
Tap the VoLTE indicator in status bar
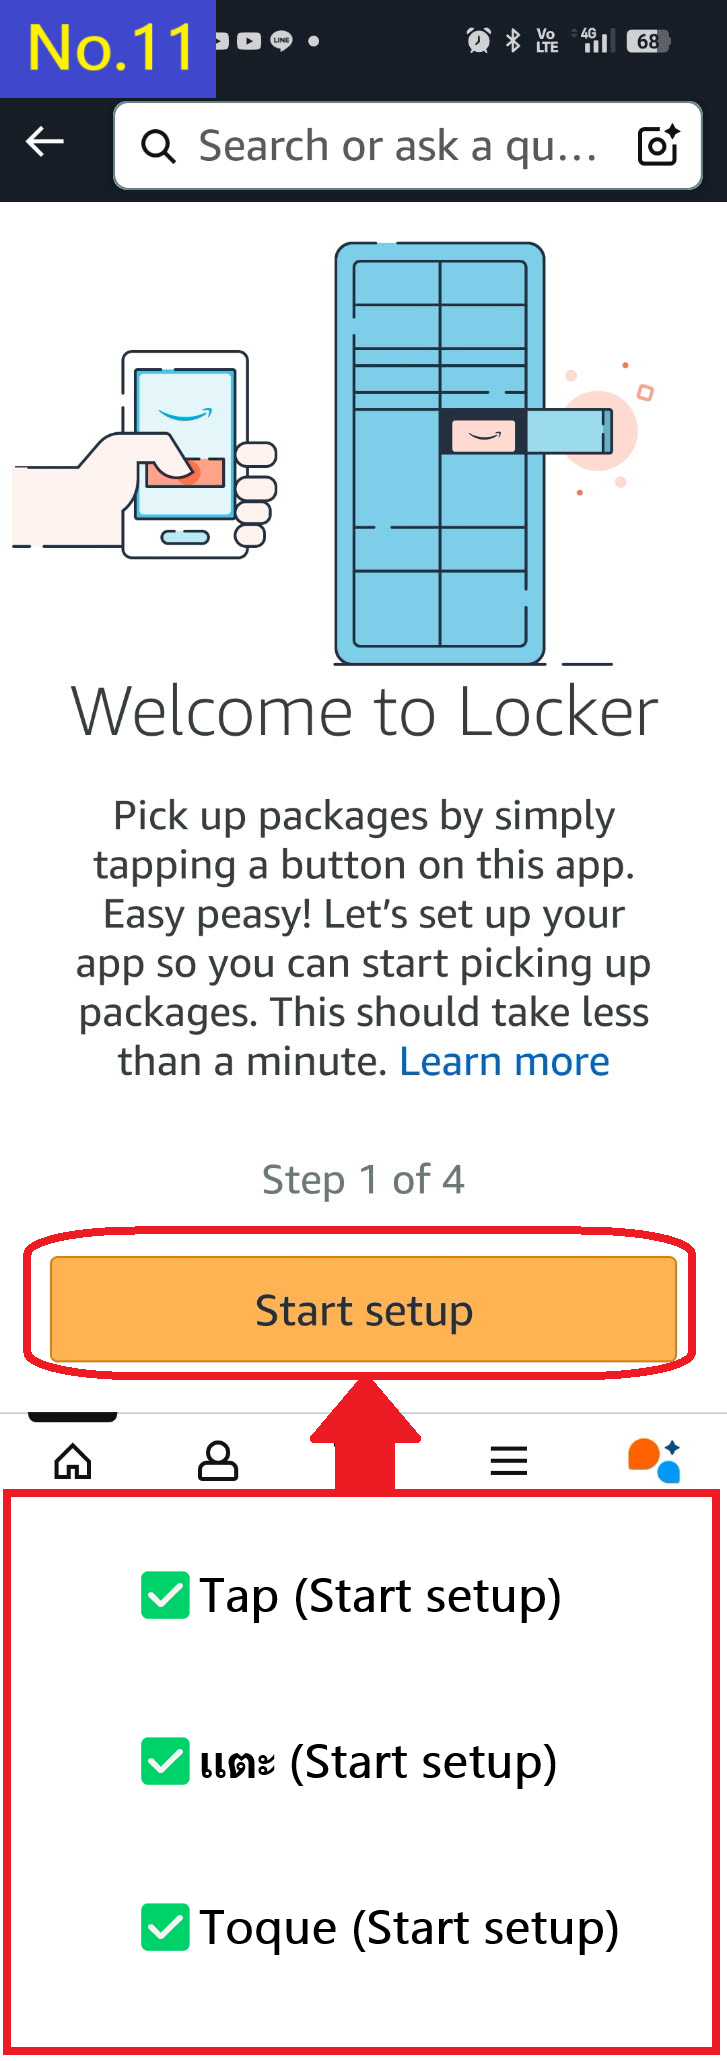[546, 42]
